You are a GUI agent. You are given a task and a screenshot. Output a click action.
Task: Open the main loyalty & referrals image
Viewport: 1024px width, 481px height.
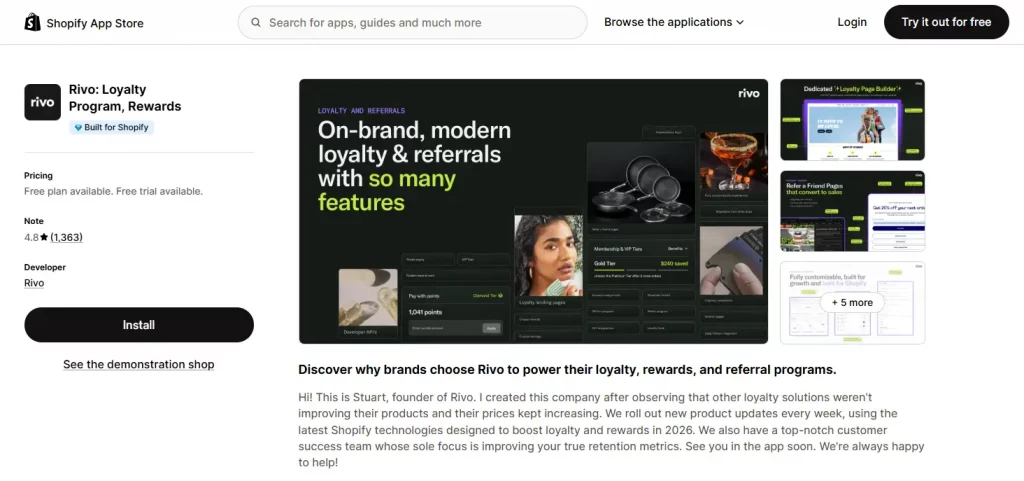click(534, 211)
